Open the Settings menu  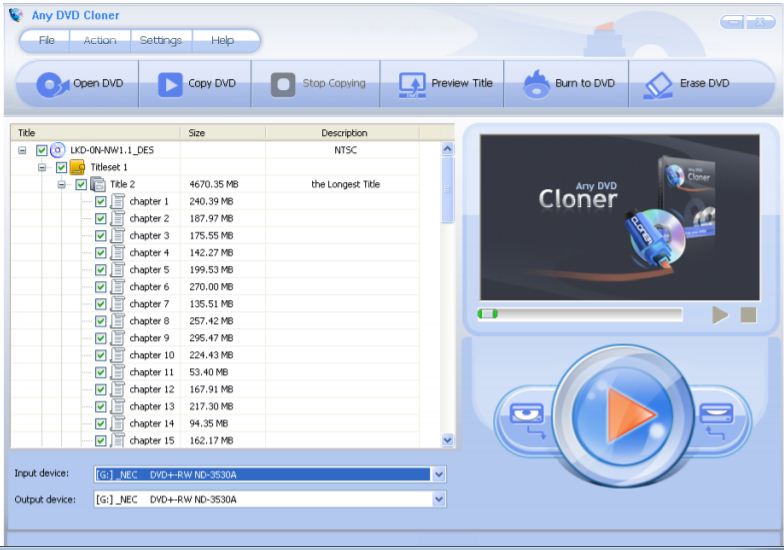coord(160,40)
